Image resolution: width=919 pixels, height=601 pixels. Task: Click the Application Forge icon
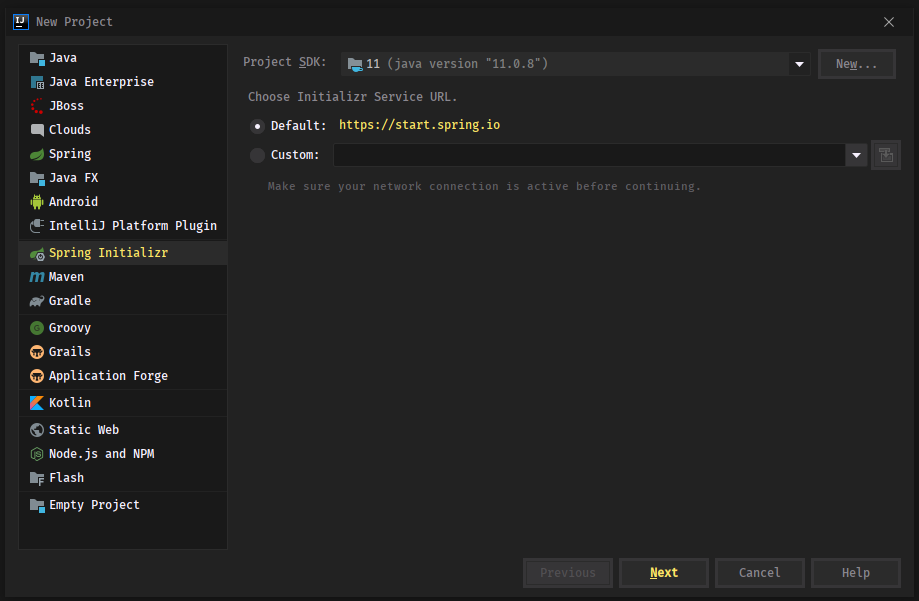point(37,376)
